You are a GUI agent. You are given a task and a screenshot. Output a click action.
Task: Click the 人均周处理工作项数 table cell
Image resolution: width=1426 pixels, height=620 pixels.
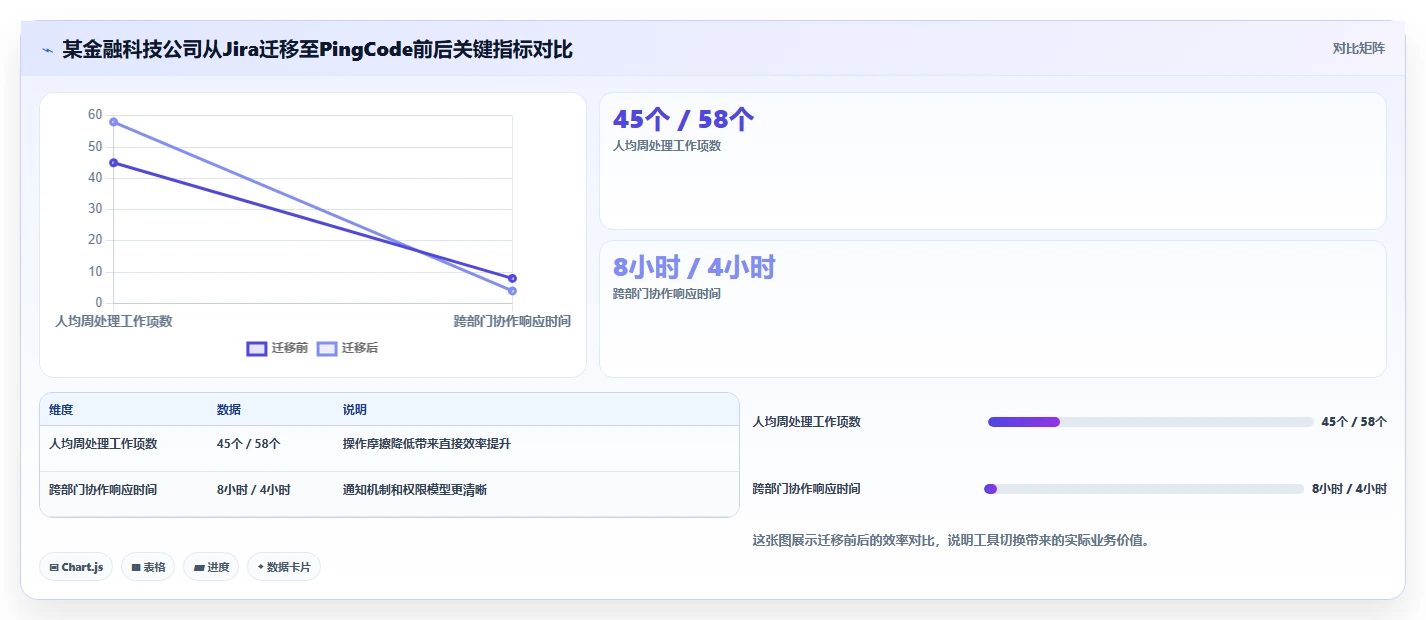tap(103, 443)
